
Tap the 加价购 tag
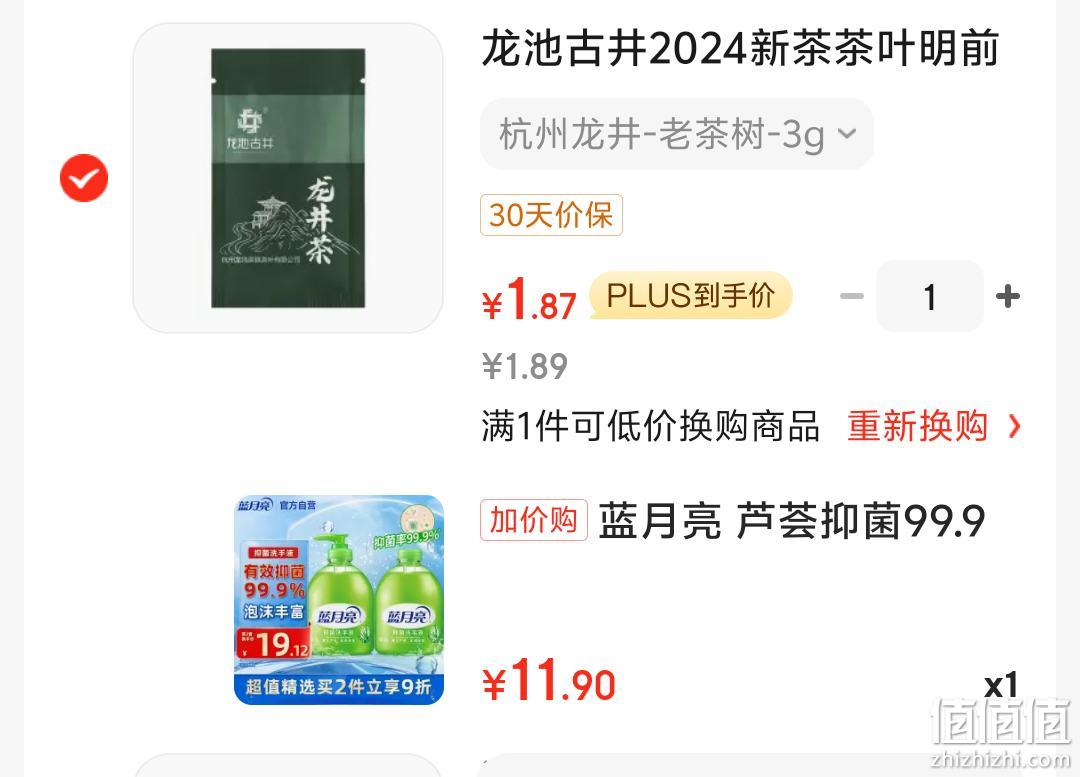534,519
